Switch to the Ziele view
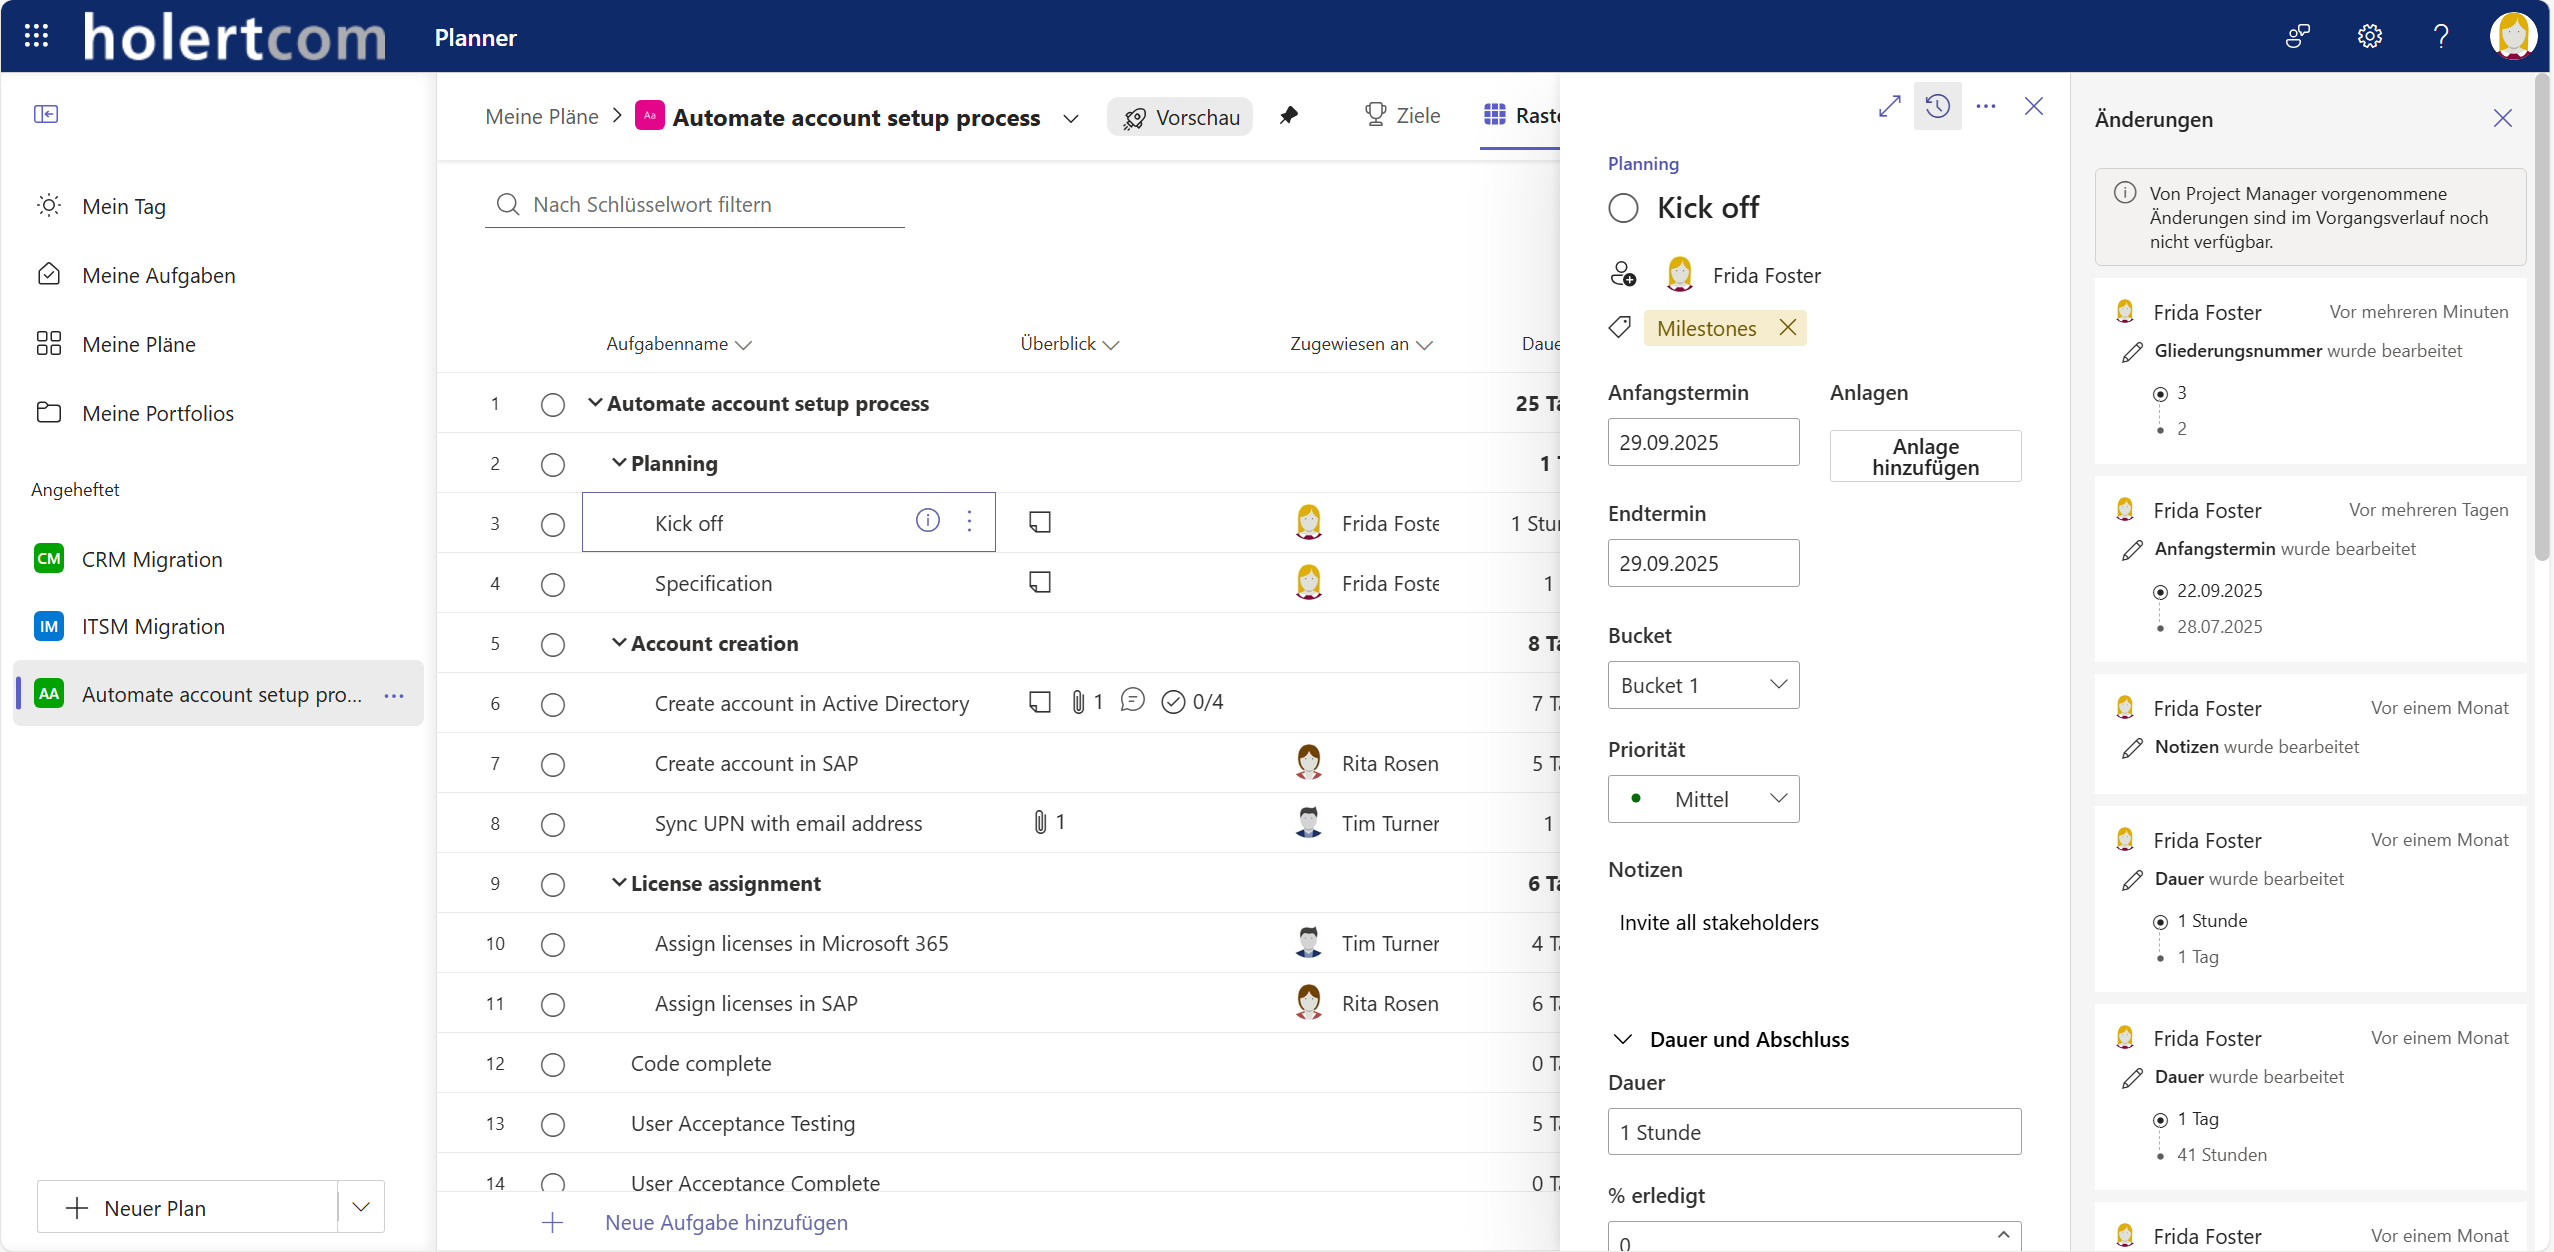The height and width of the screenshot is (1252, 2554). (1401, 115)
